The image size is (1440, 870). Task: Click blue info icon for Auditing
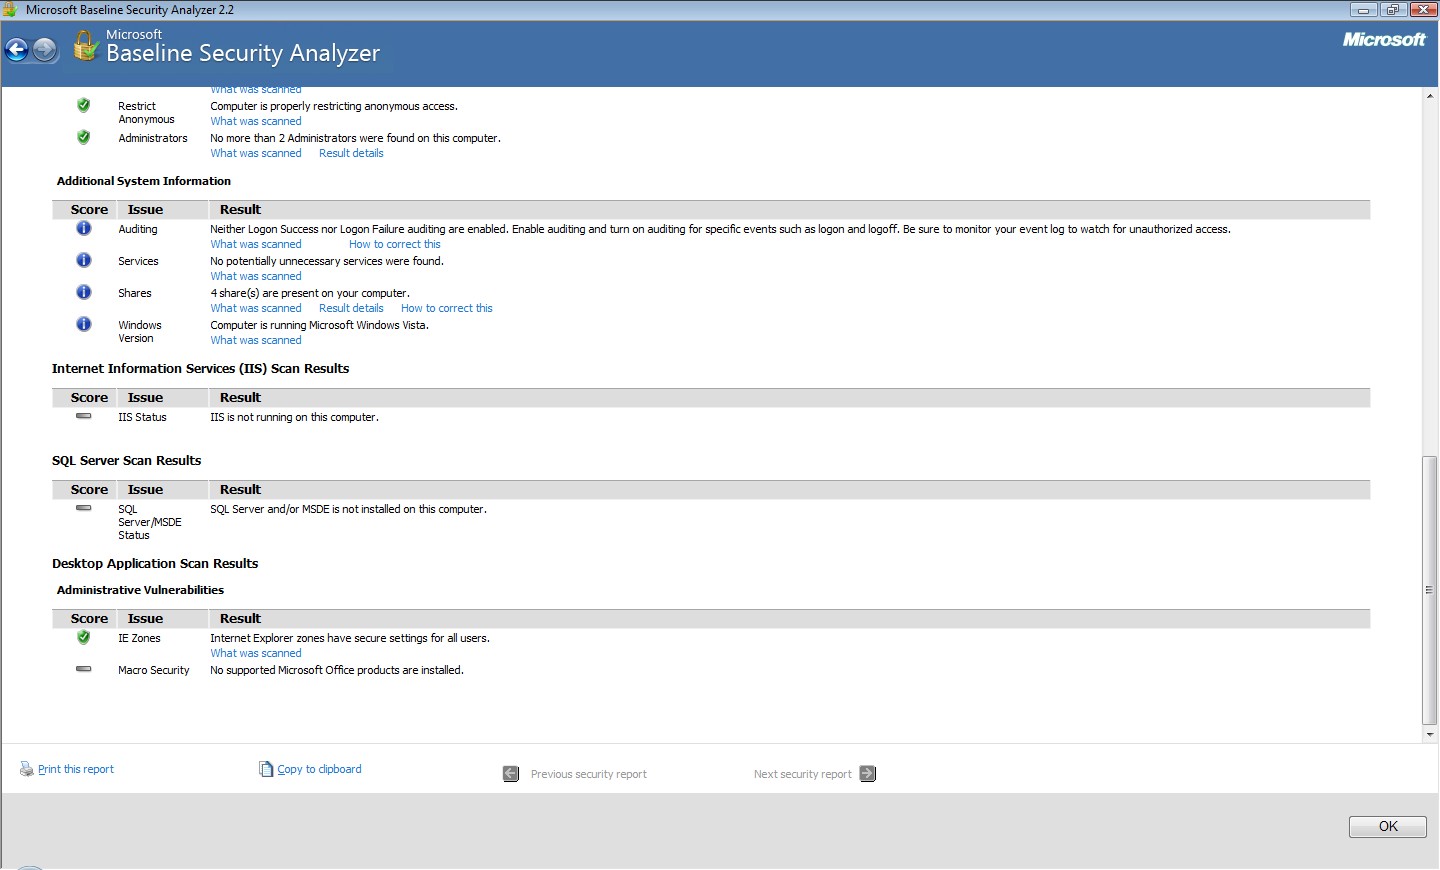[x=84, y=228]
